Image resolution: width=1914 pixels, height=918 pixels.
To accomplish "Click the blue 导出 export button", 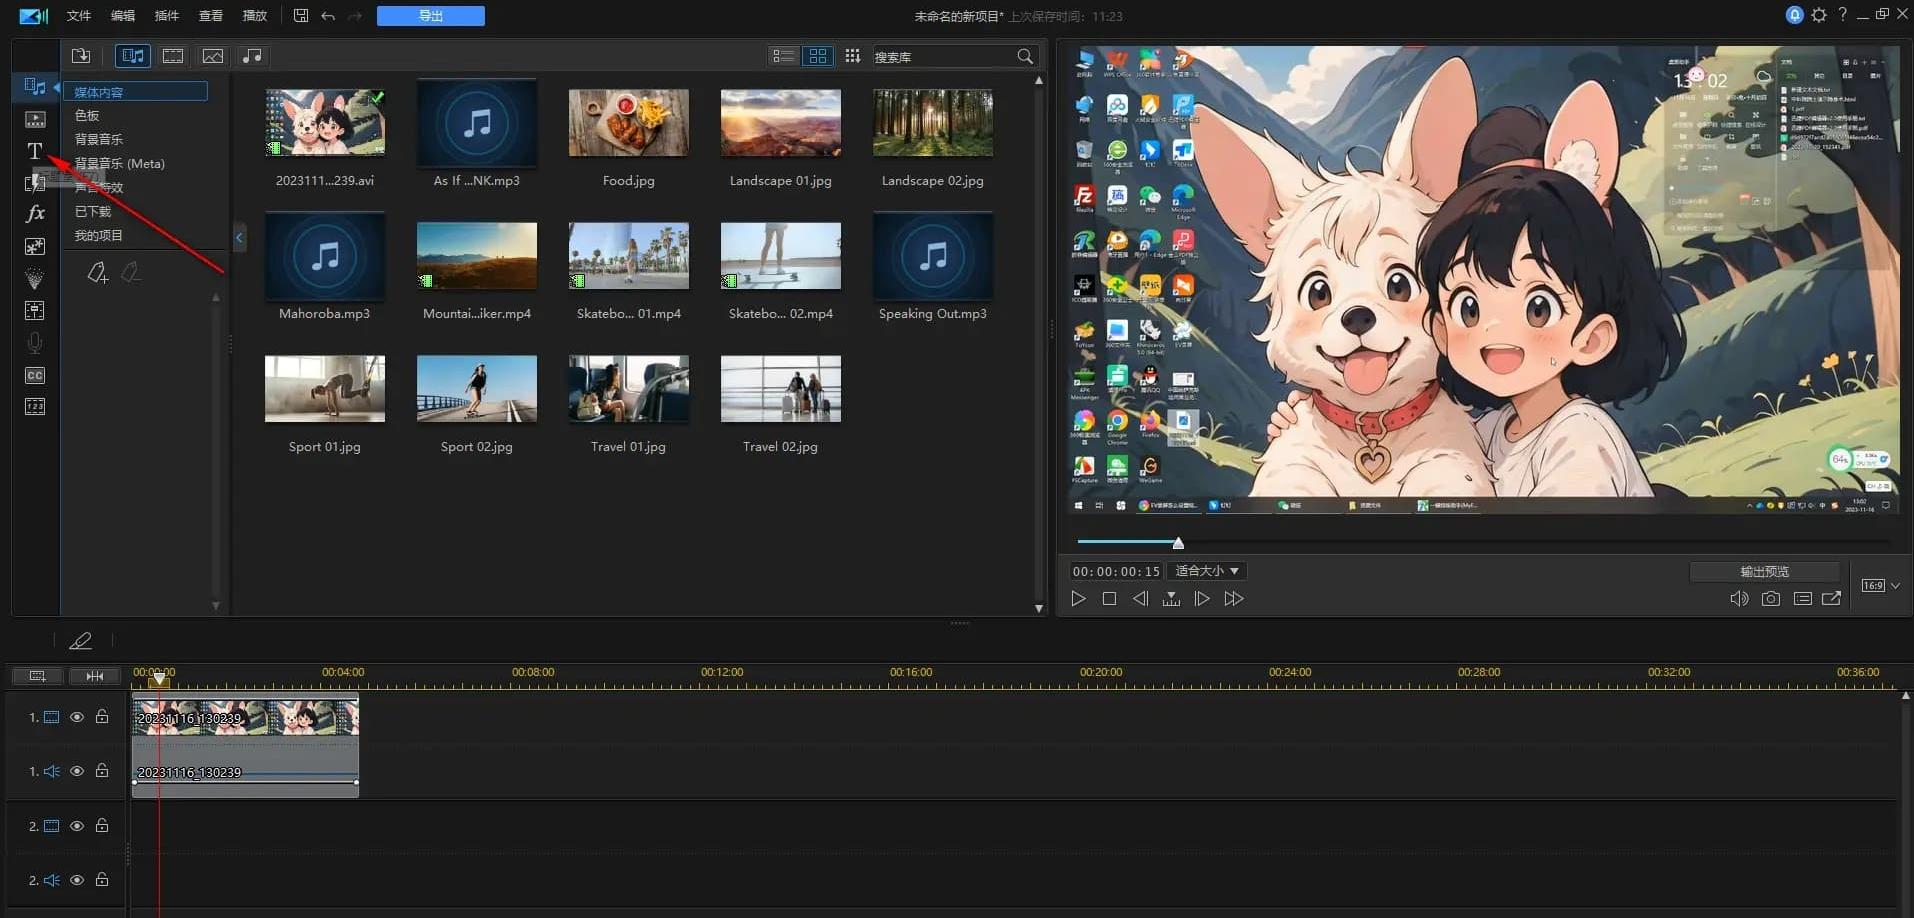I will 431,16.
